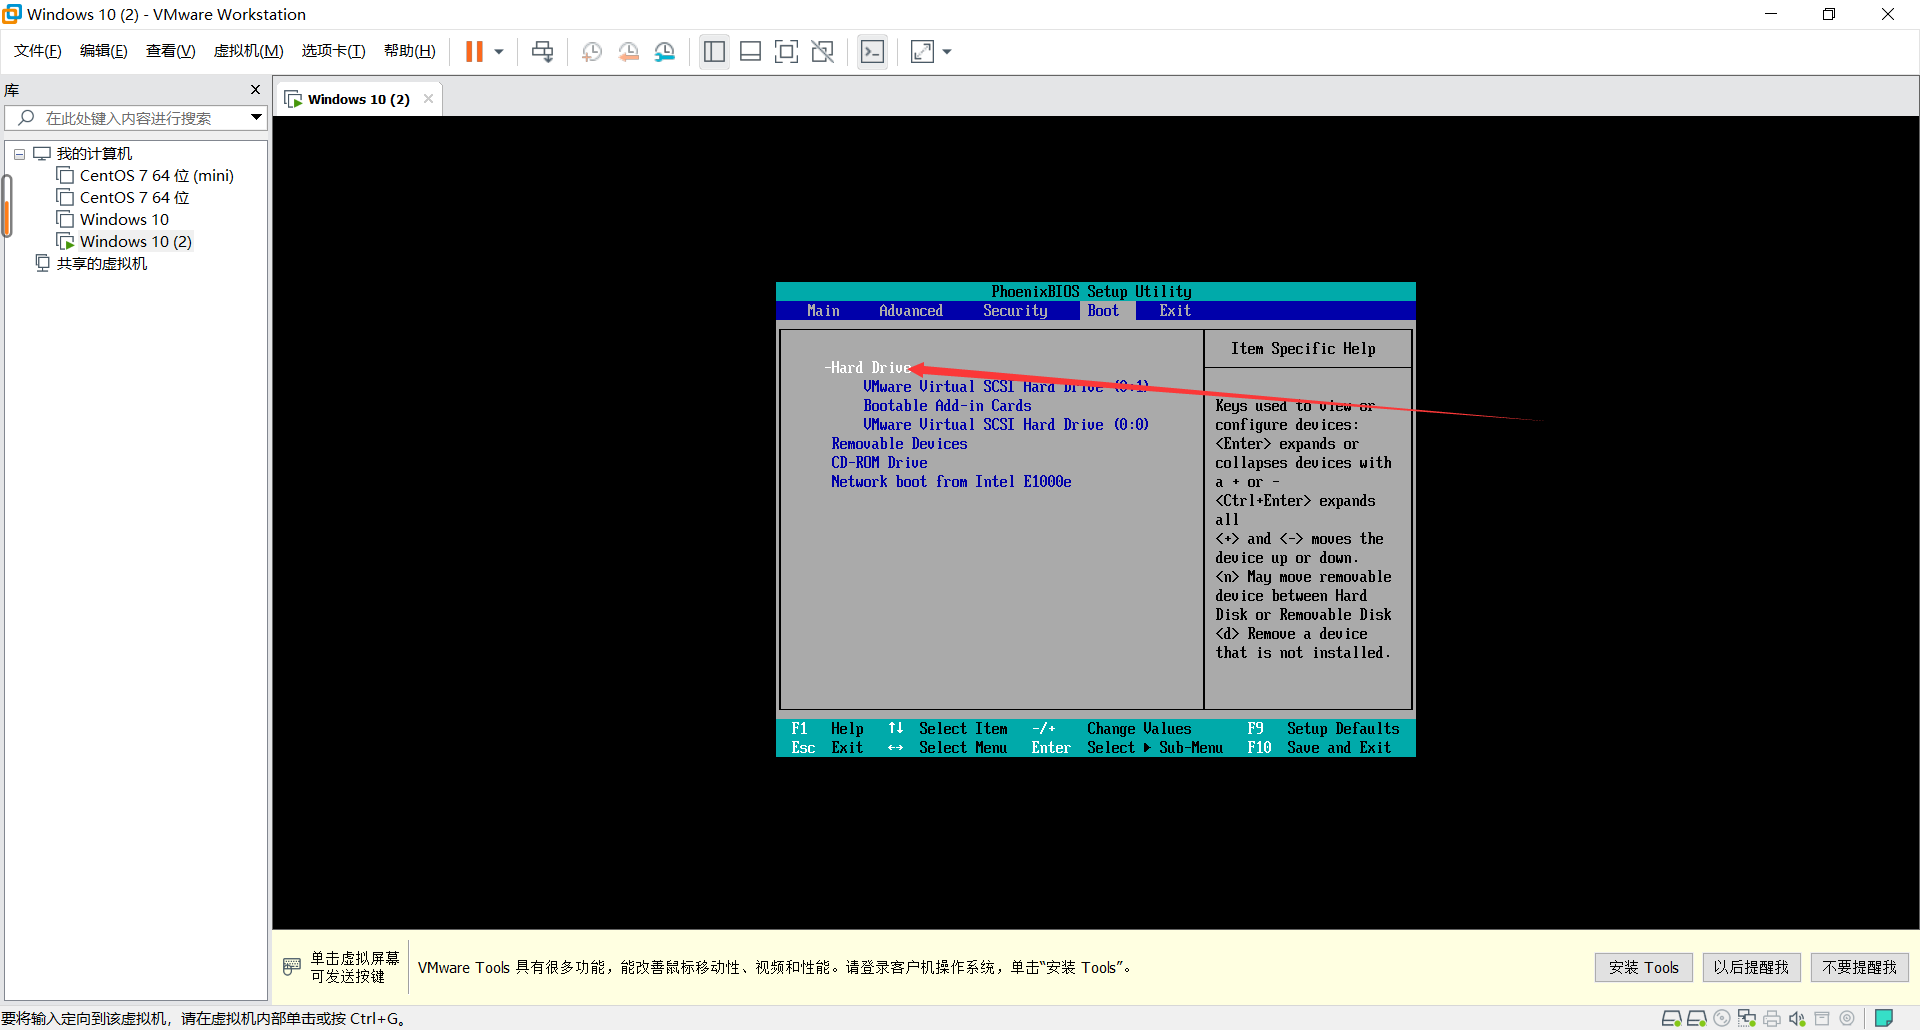Image resolution: width=1920 pixels, height=1030 pixels.
Task: Click the 我的计算机 tree label
Action: [94, 154]
